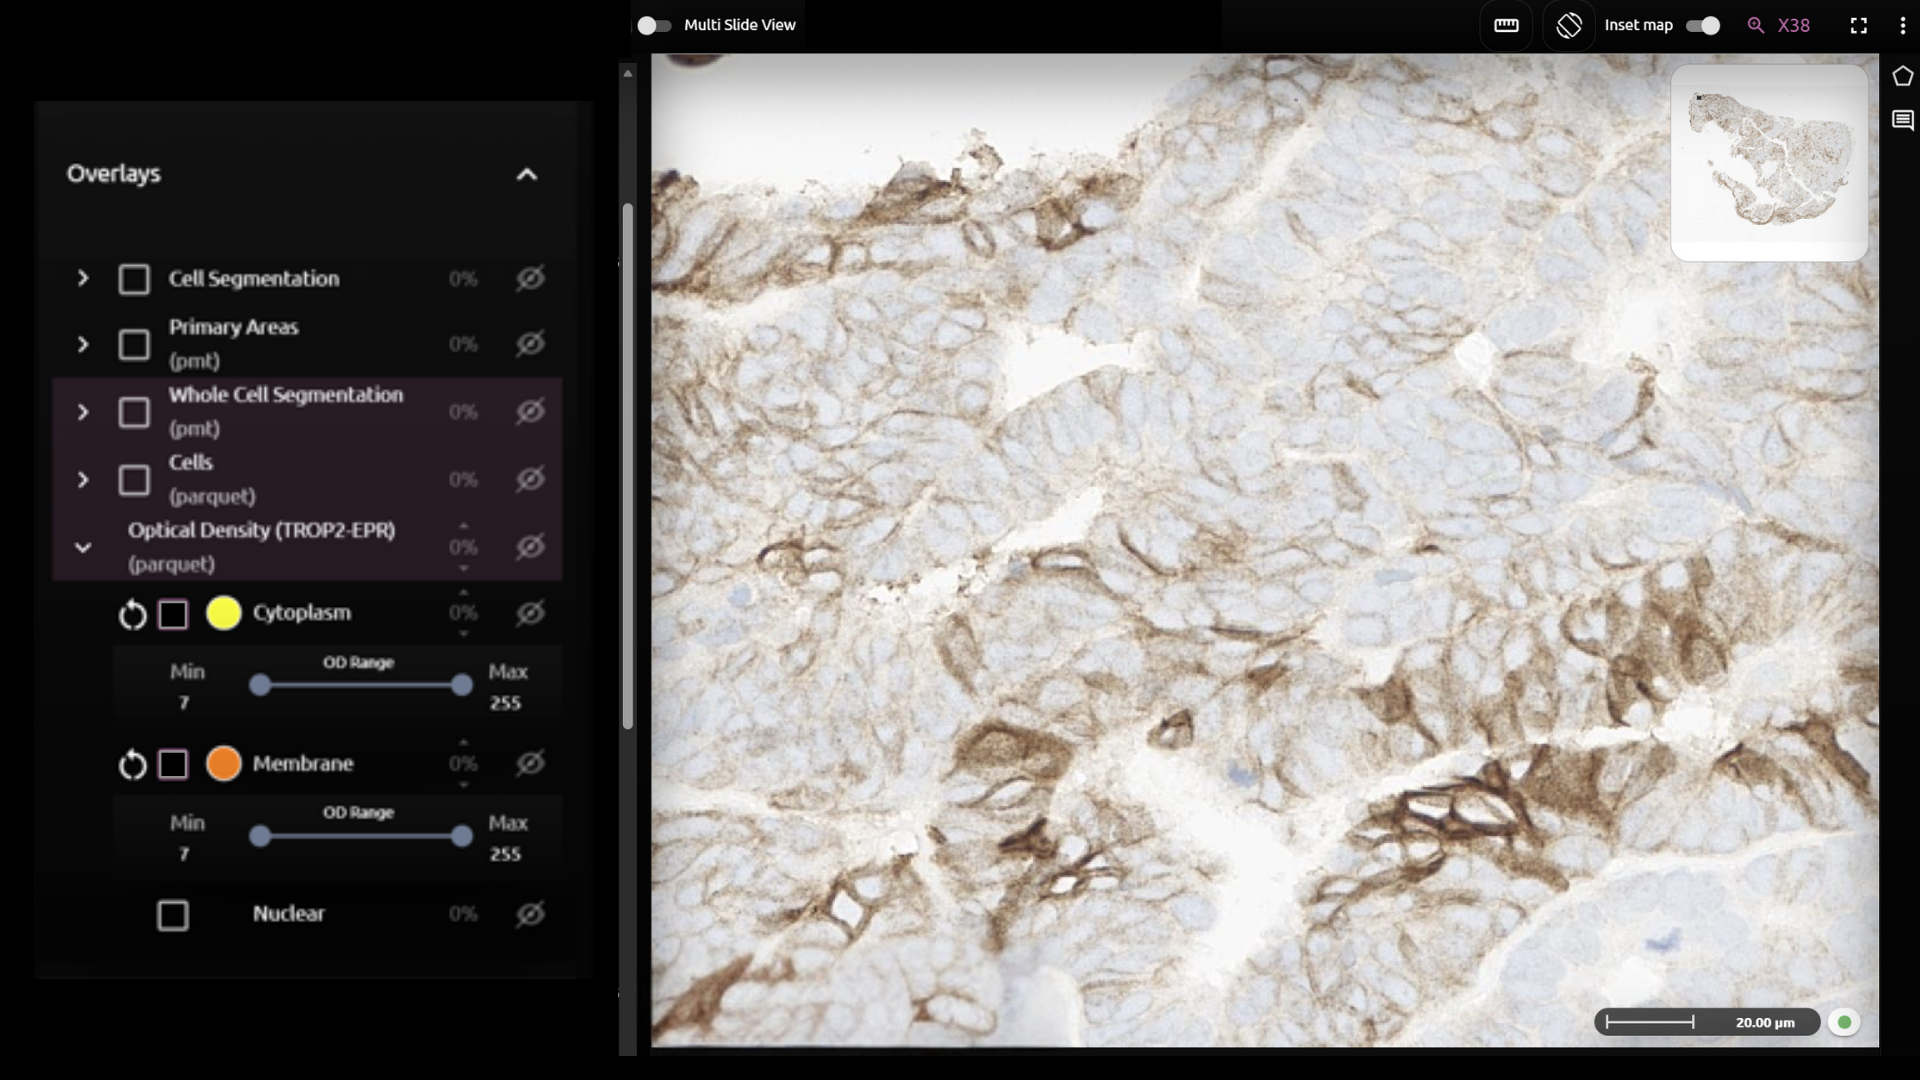Screen dimensions: 1920x1080
Task: Open the yellow Cytoplasm color swatch
Action: [224, 613]
